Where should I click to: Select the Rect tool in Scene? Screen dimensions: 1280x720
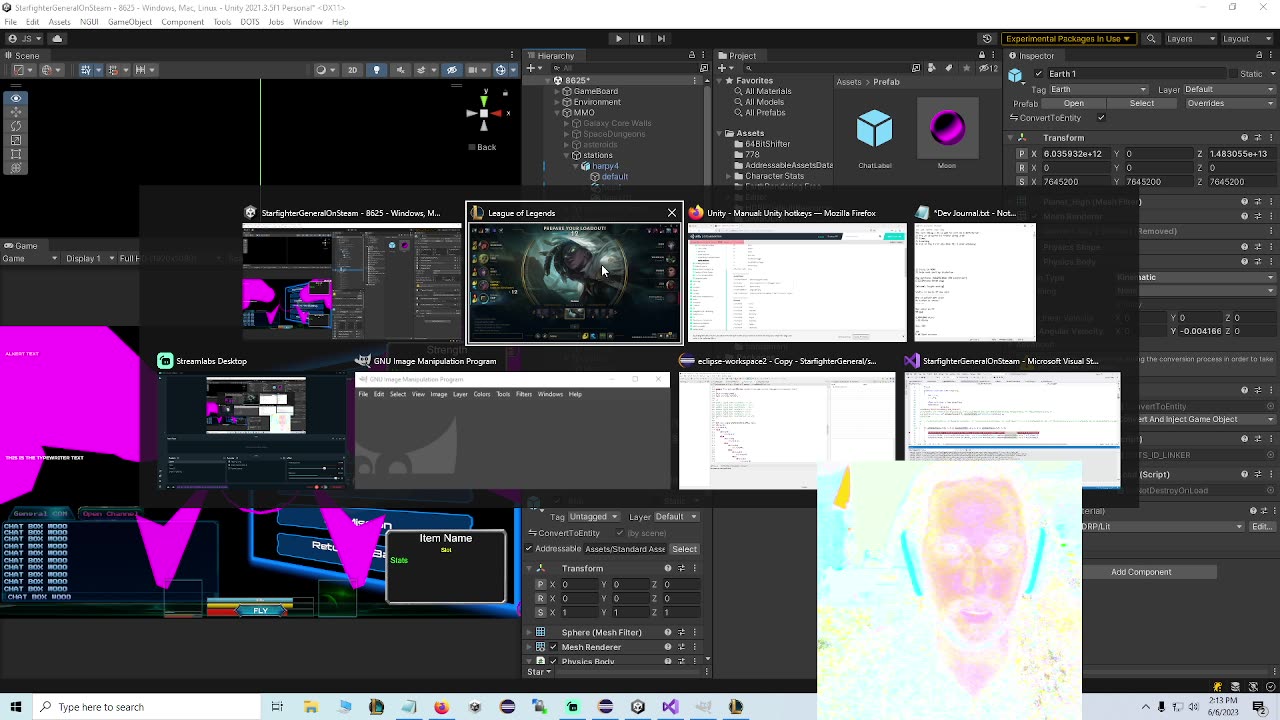point(15,154)
